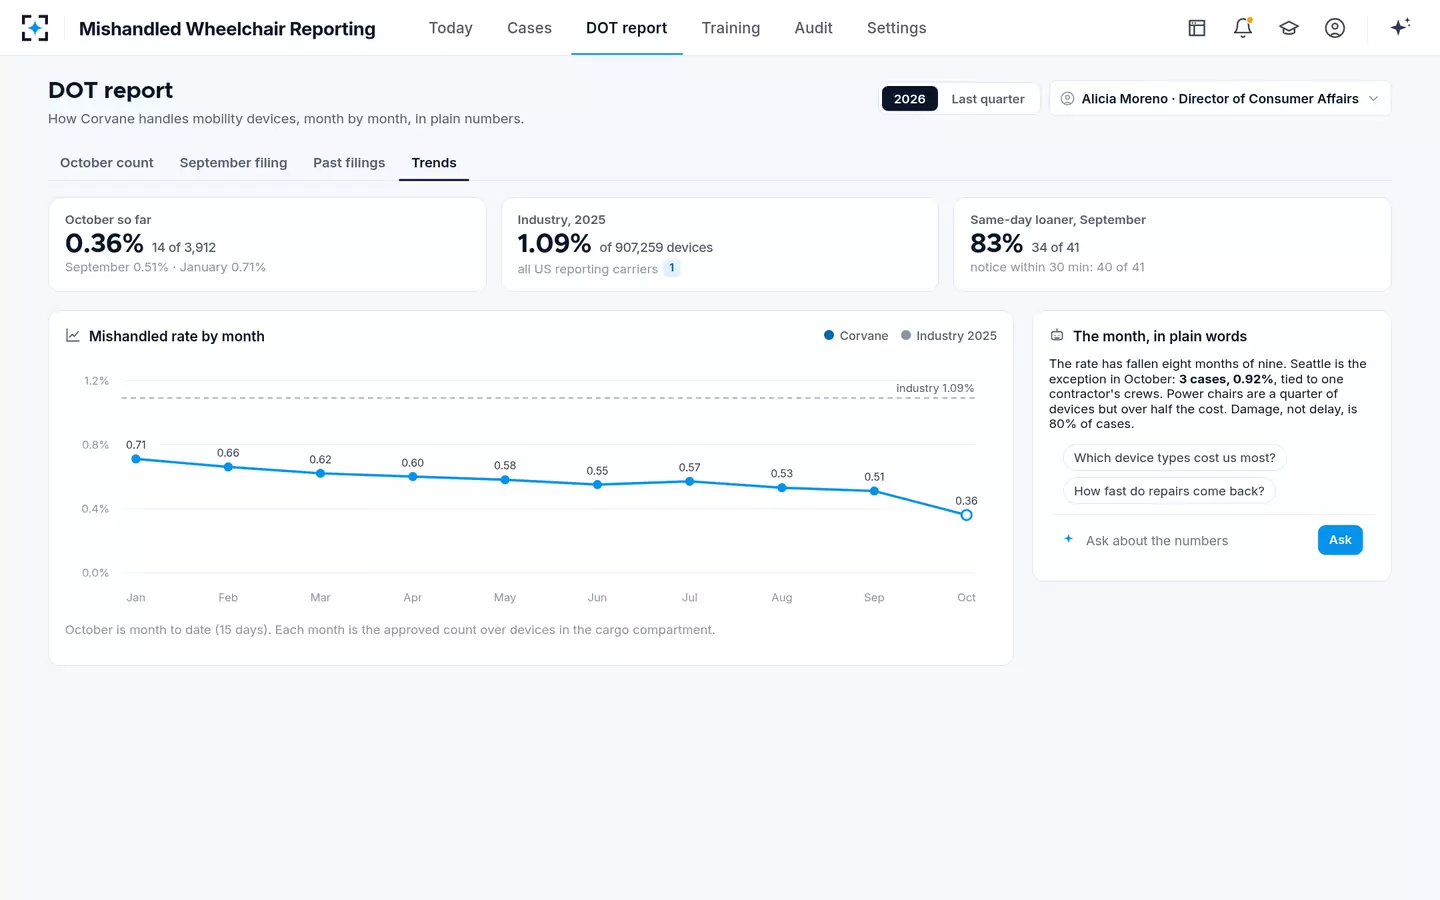
Task: Open the layout panel icon
Action: [x=1197, y=28]
